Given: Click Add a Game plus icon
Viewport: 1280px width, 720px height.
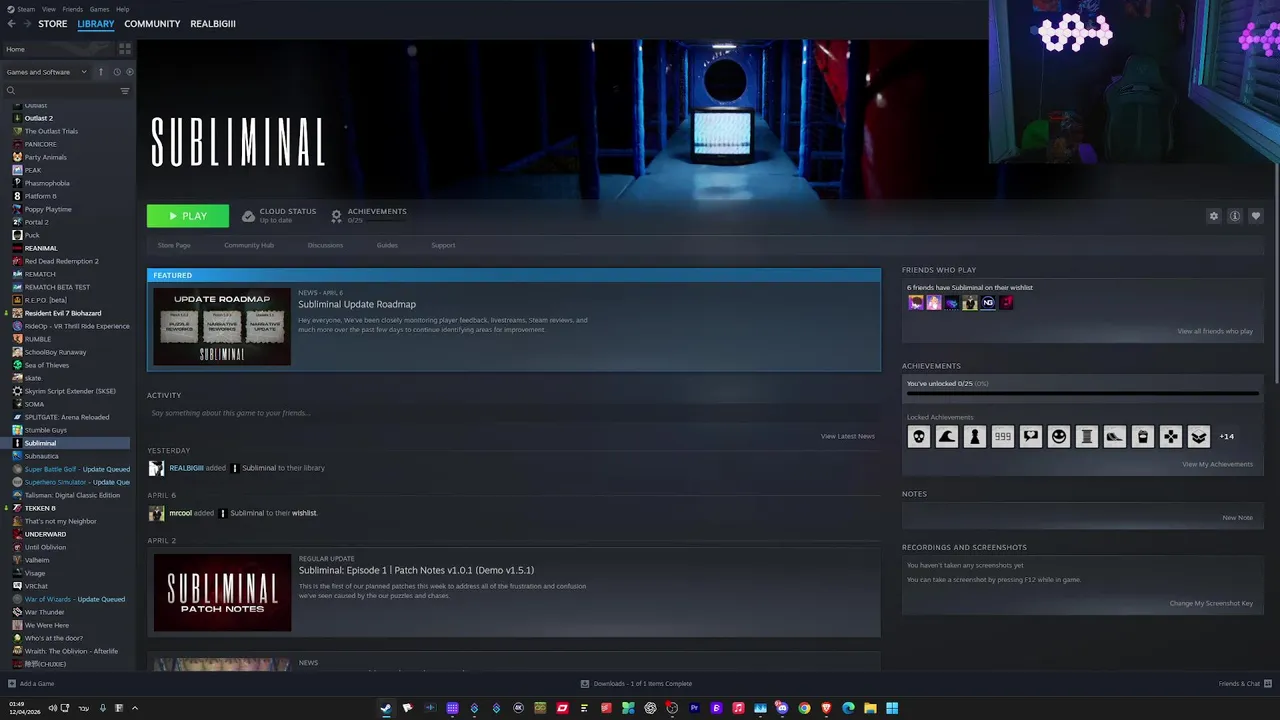Looking at the screenshot, I should click(11, 684).
